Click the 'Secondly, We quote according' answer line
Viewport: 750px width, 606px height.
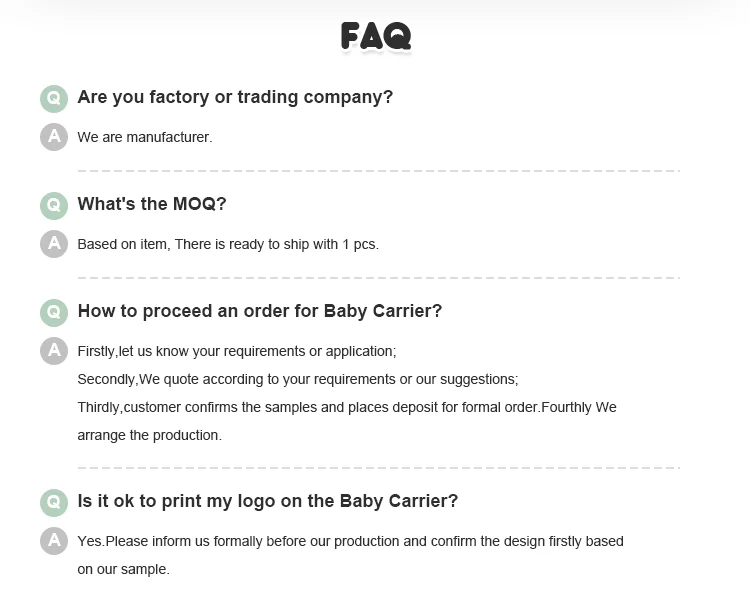[298, 379]
